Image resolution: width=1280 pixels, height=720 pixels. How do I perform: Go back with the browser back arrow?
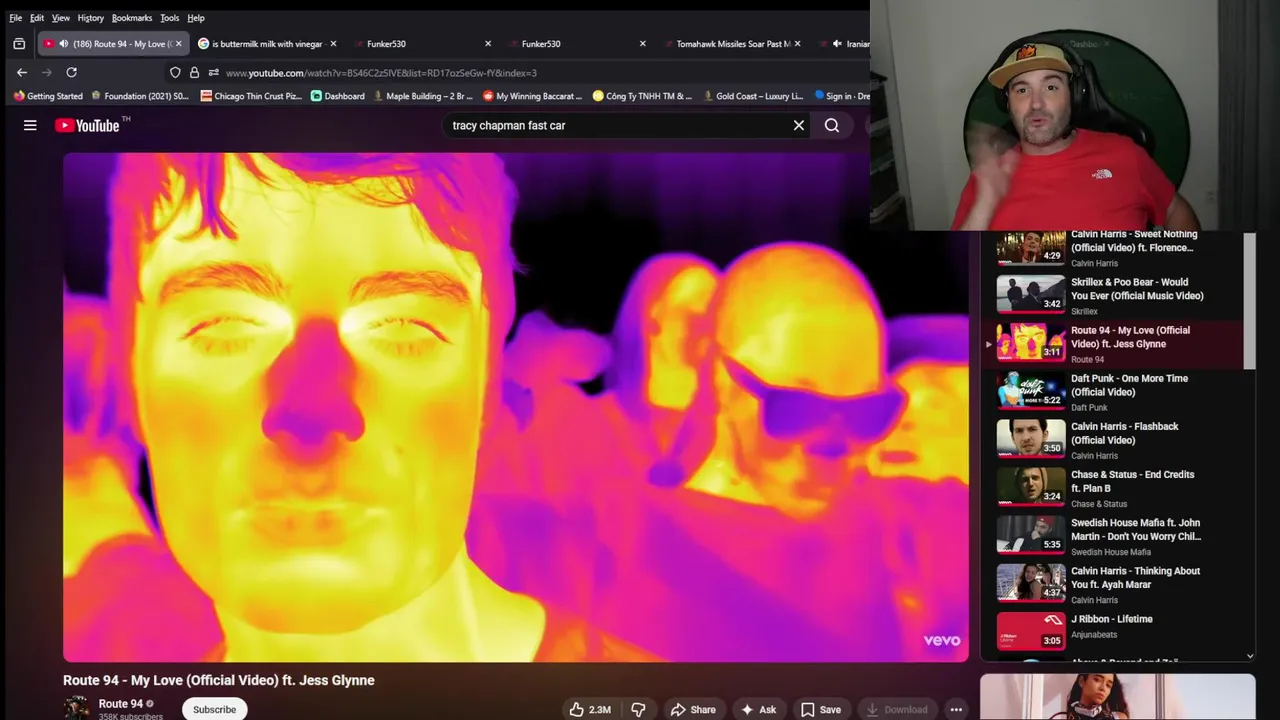22,72
